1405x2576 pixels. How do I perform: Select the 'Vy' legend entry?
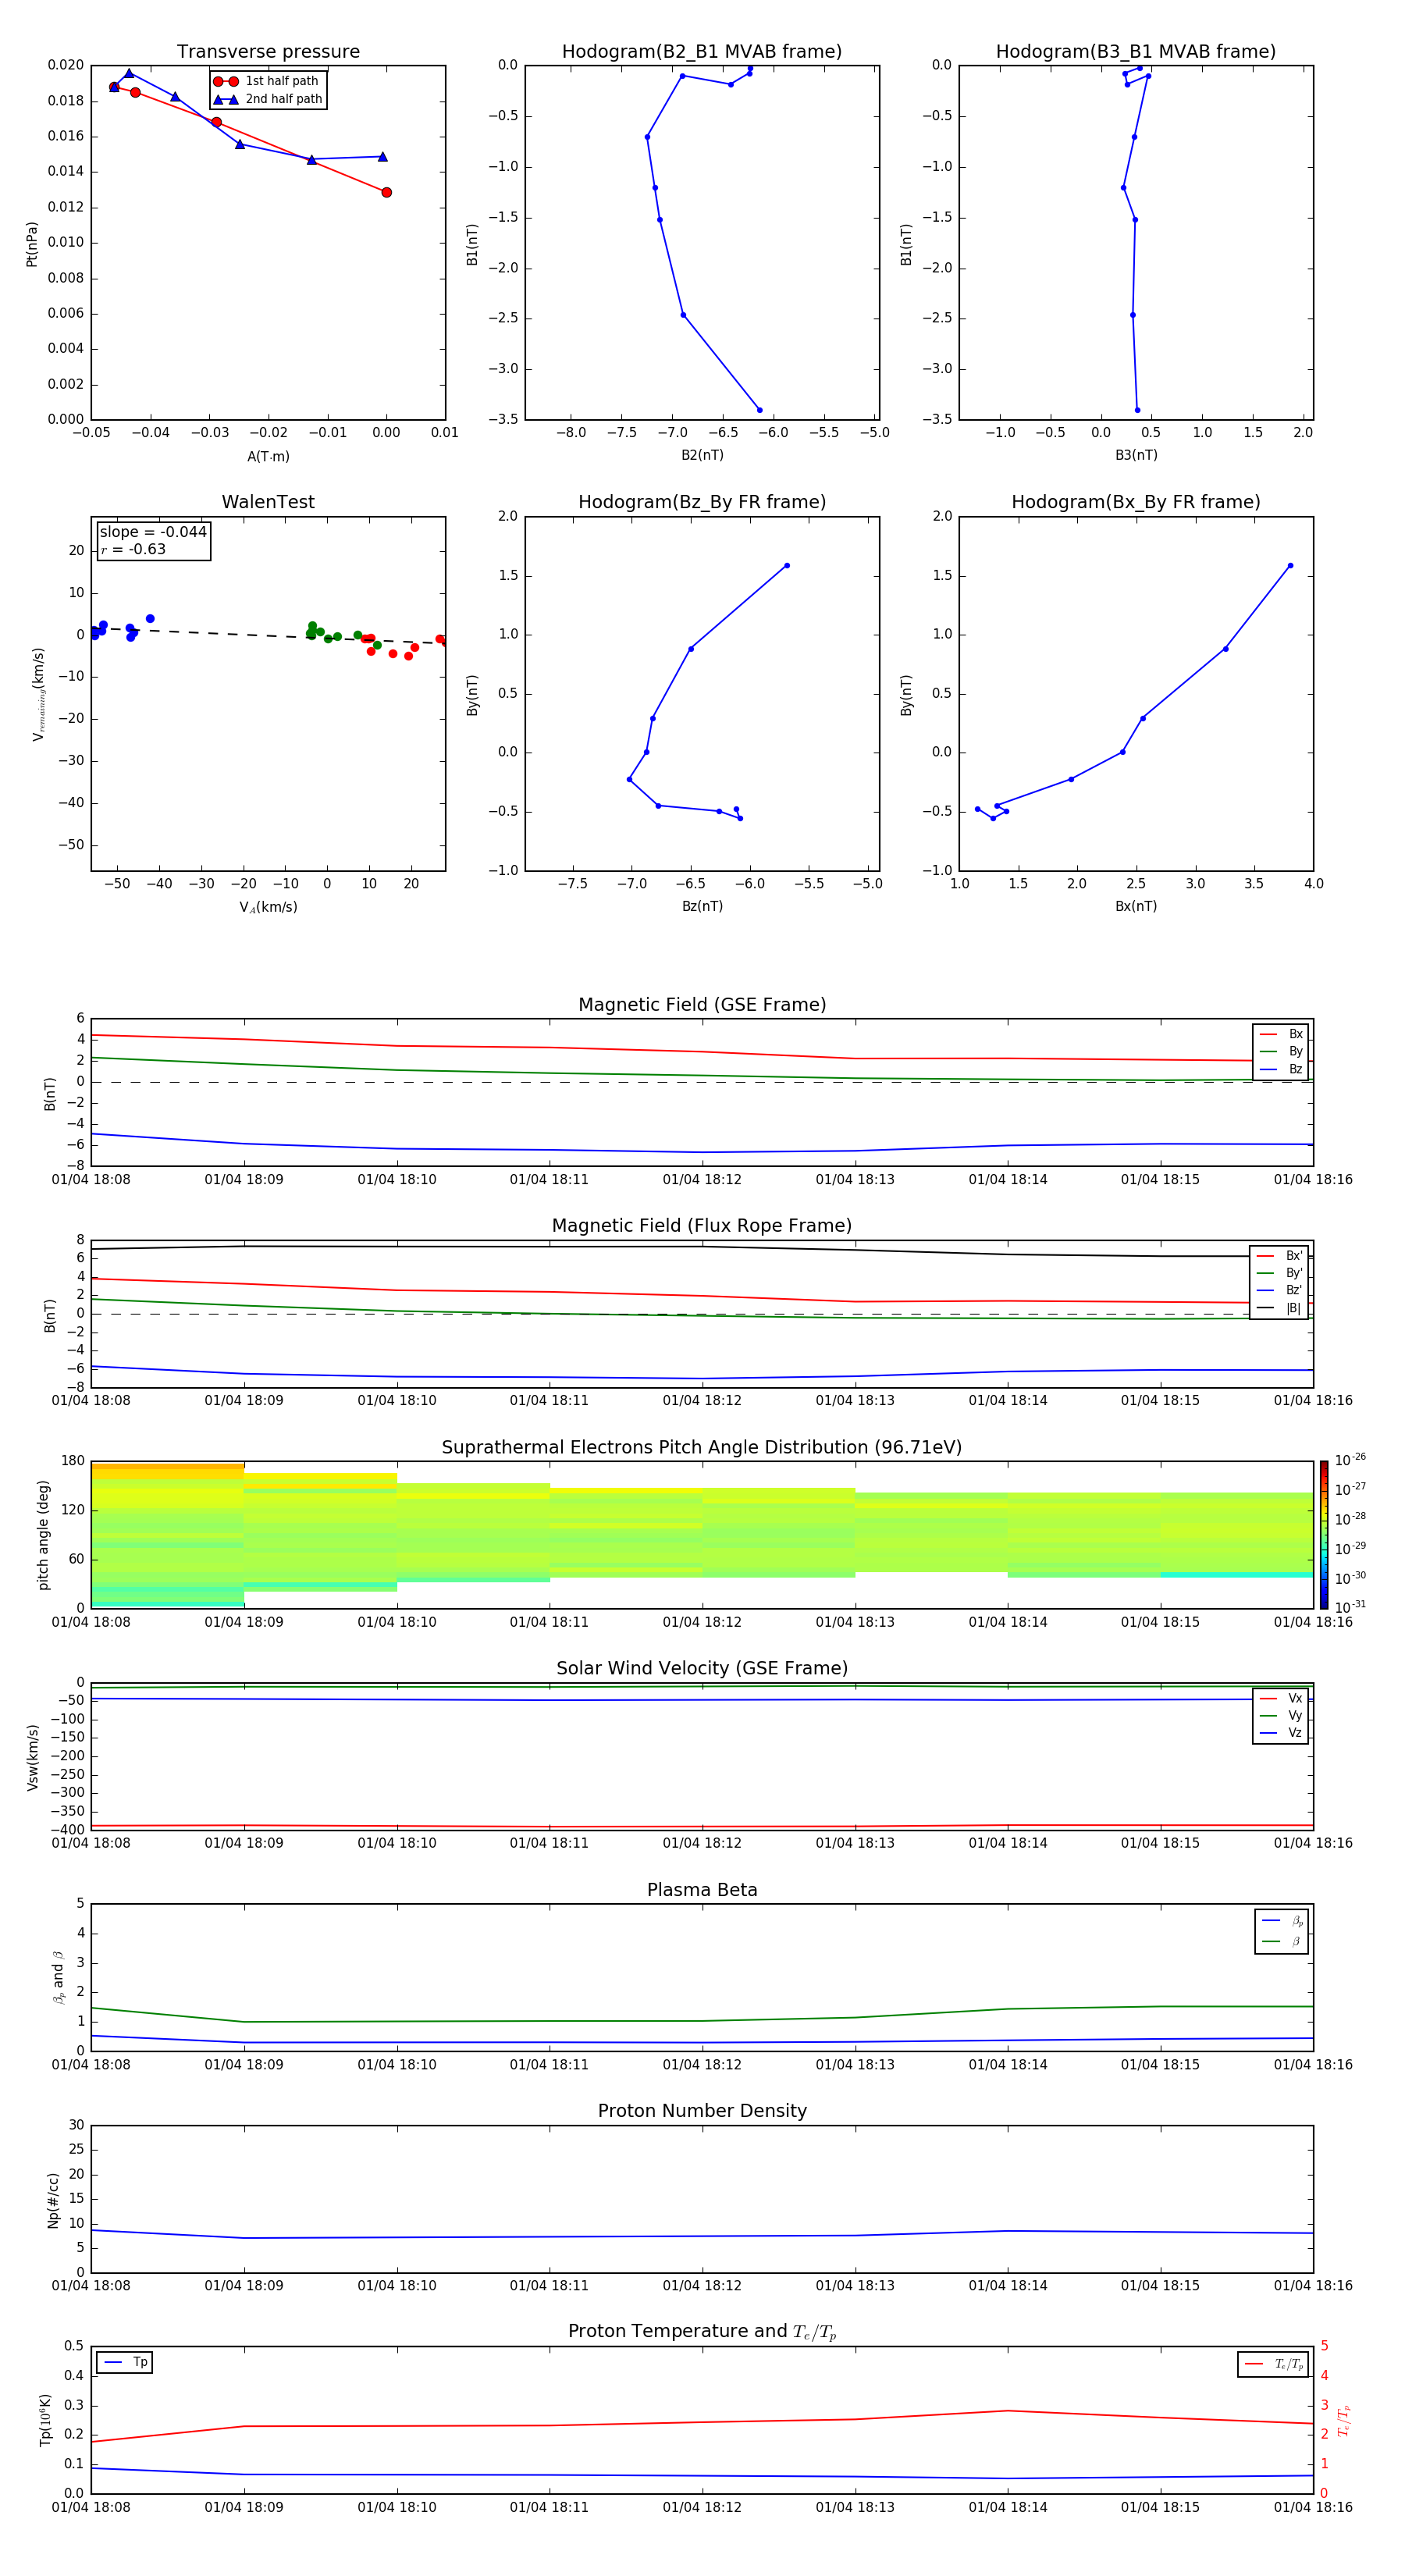[1281, 1715]
